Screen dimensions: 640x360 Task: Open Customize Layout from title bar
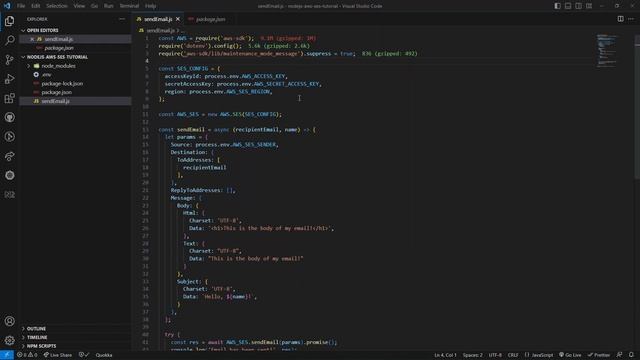(x=589, y=6)
